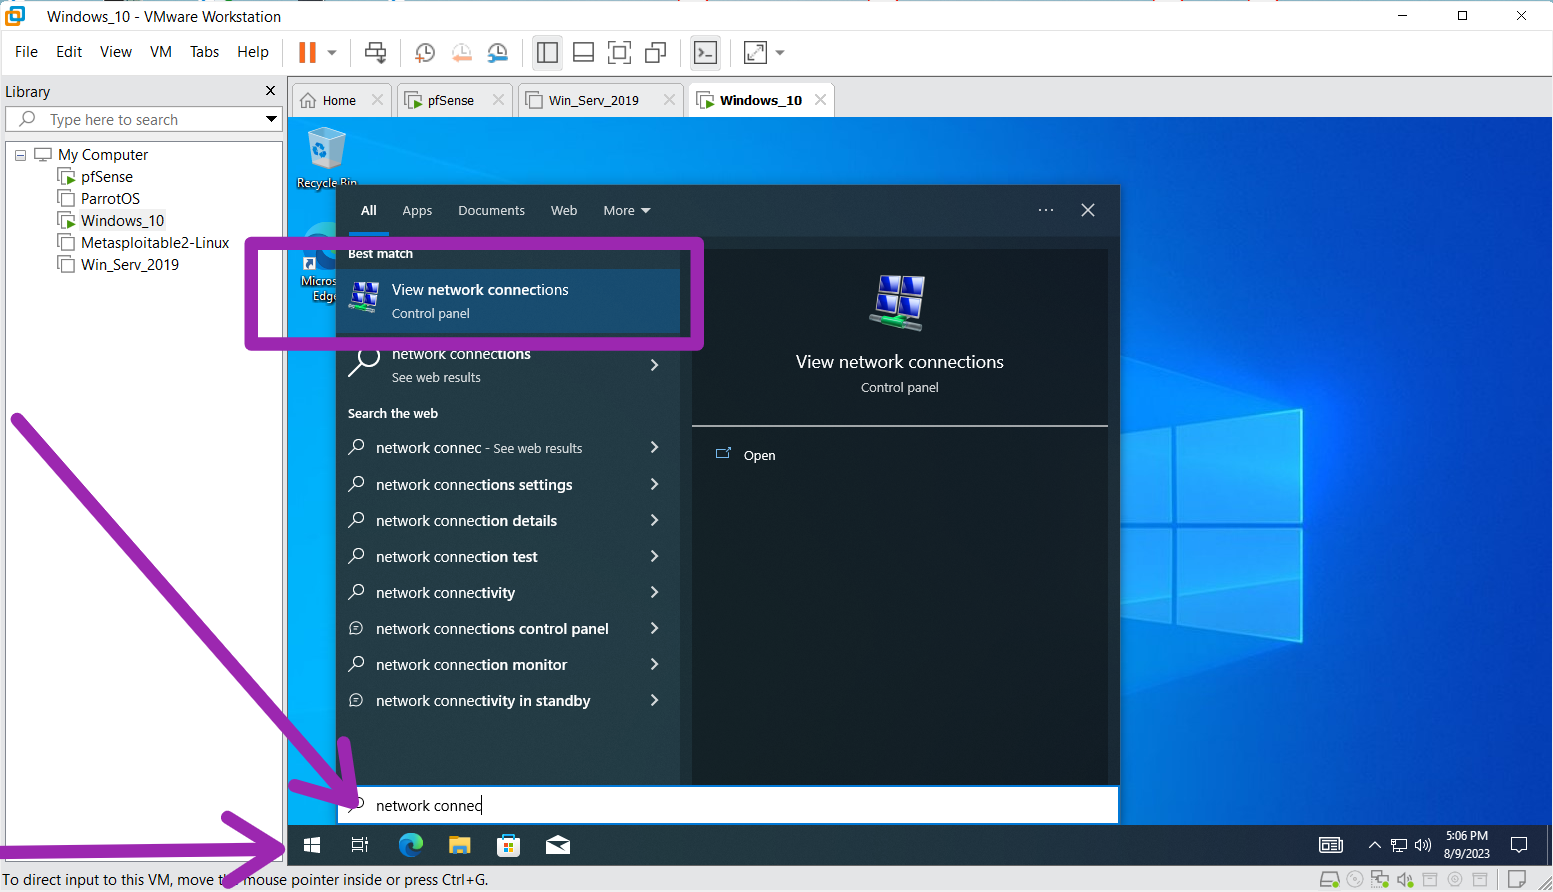
Task: Send Ctrl+Alt+Del to the virtual machine
Action: (375, 52)
